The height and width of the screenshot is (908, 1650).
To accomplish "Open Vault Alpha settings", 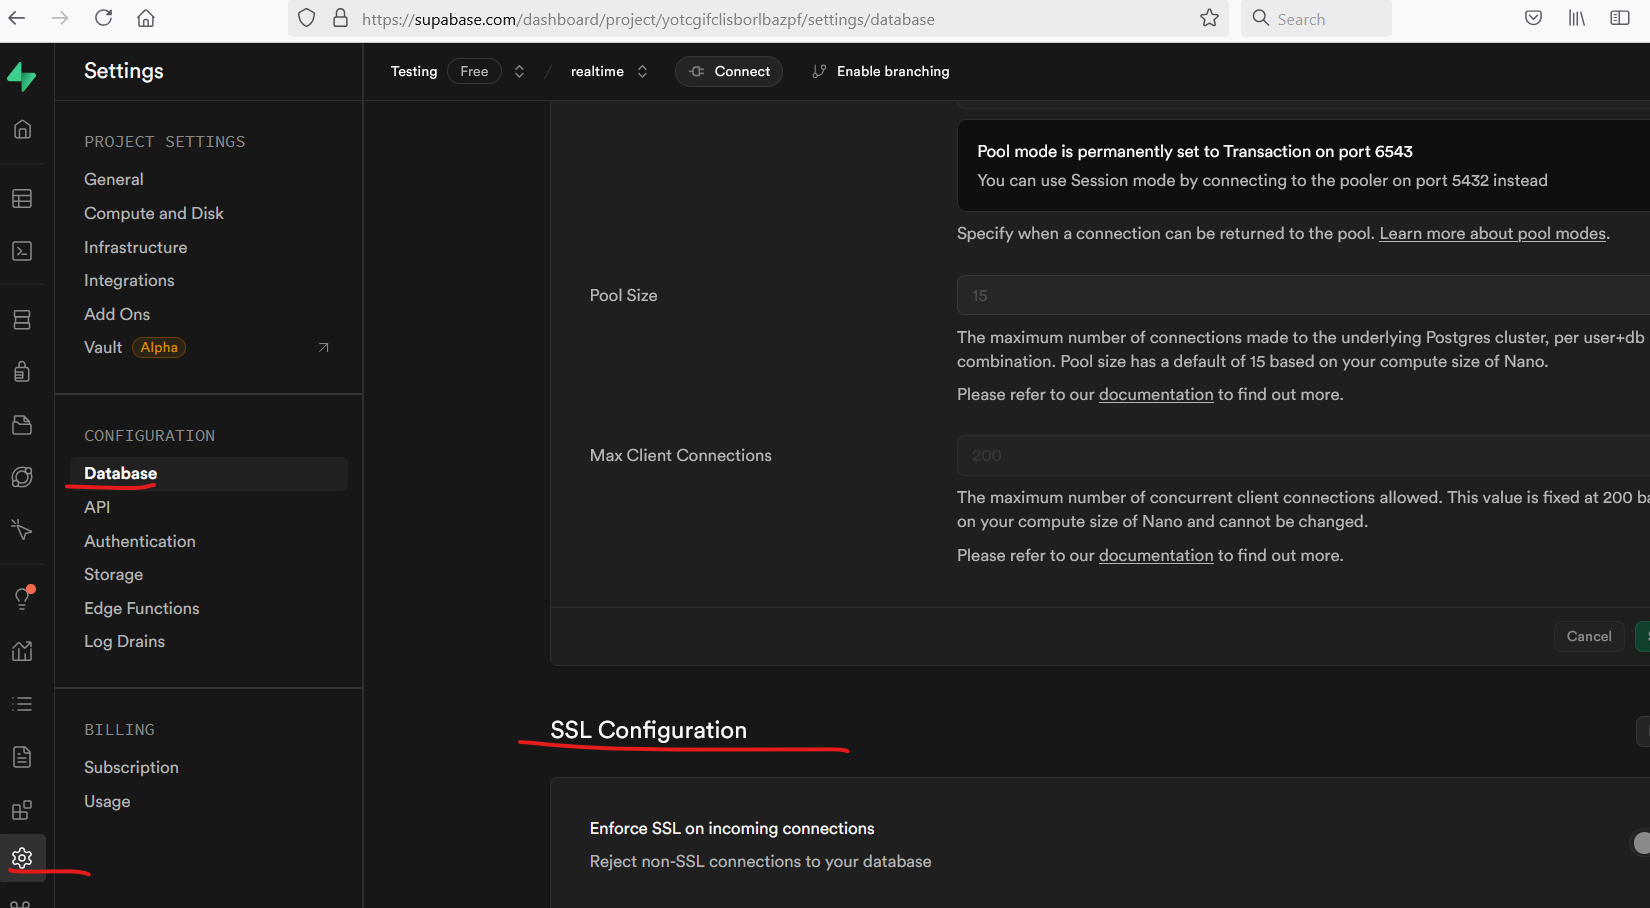I will pyautogui.click(x=208, y=347).
